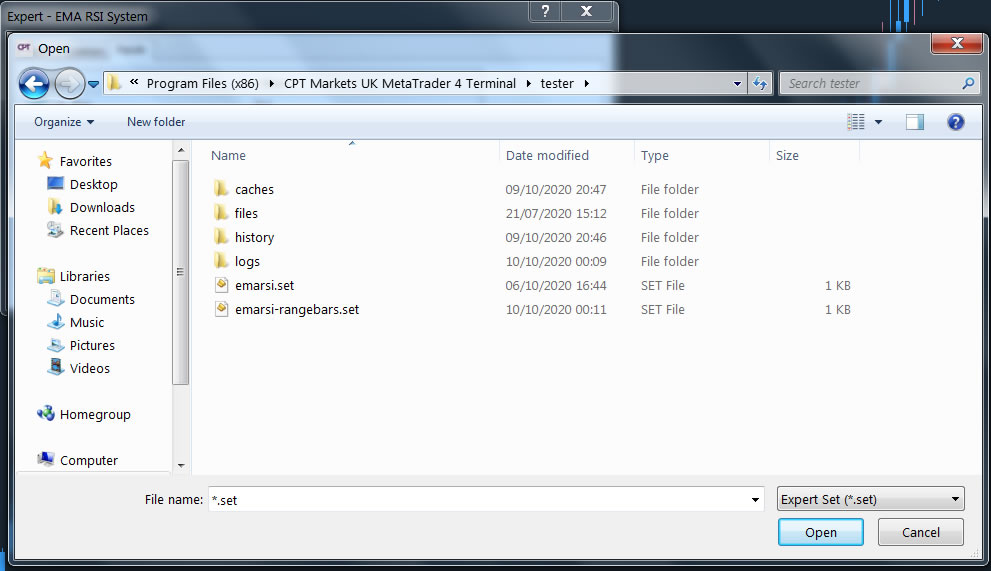Click the New folder toolbar button
The width and height of the screenshot is (991, 571).
156,122
